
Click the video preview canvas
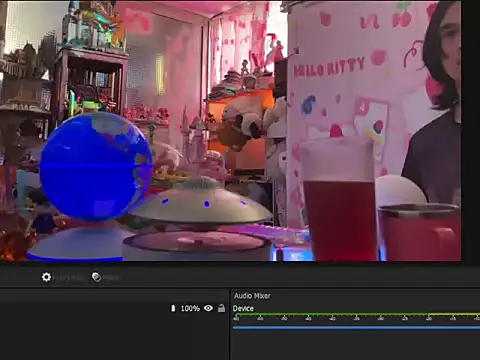(x=231, y=131)
